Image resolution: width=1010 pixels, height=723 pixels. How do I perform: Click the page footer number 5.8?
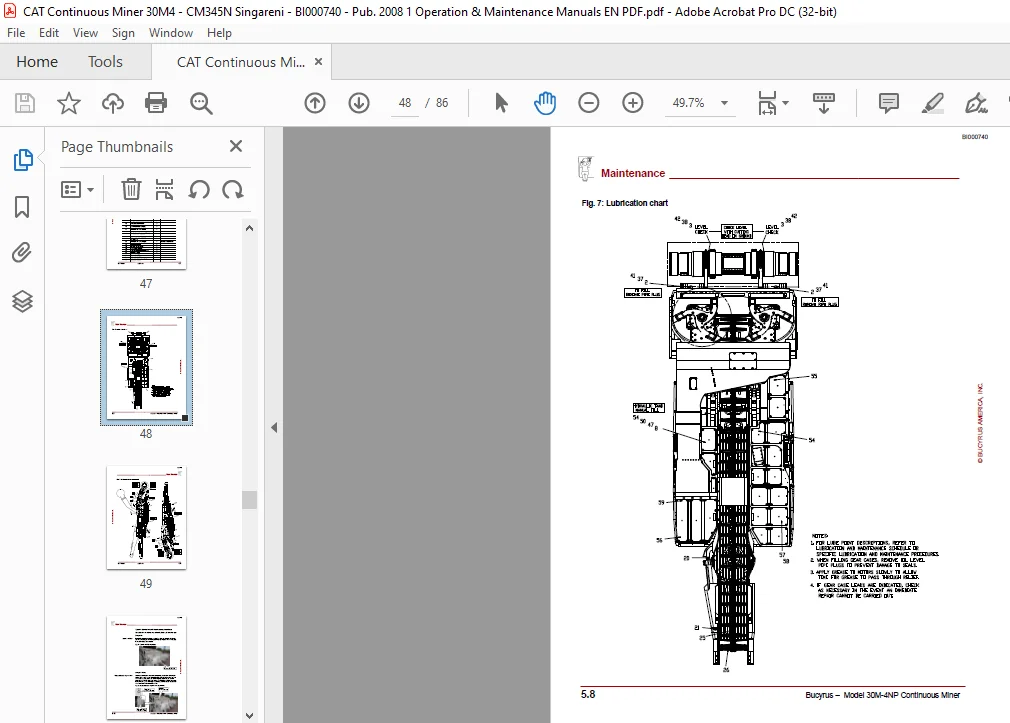coord(588,695)
